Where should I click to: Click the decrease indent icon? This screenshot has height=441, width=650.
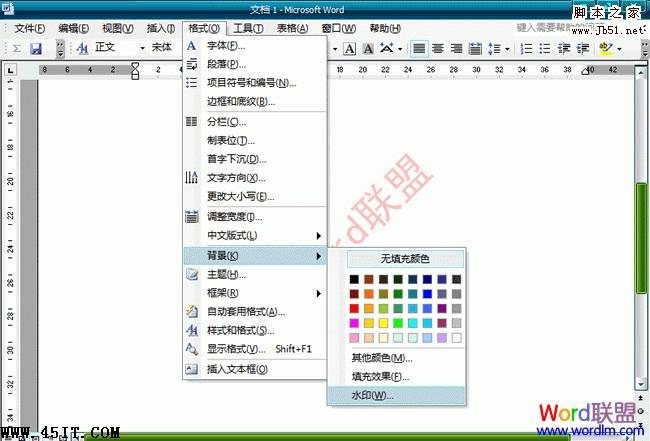point(563,48)
